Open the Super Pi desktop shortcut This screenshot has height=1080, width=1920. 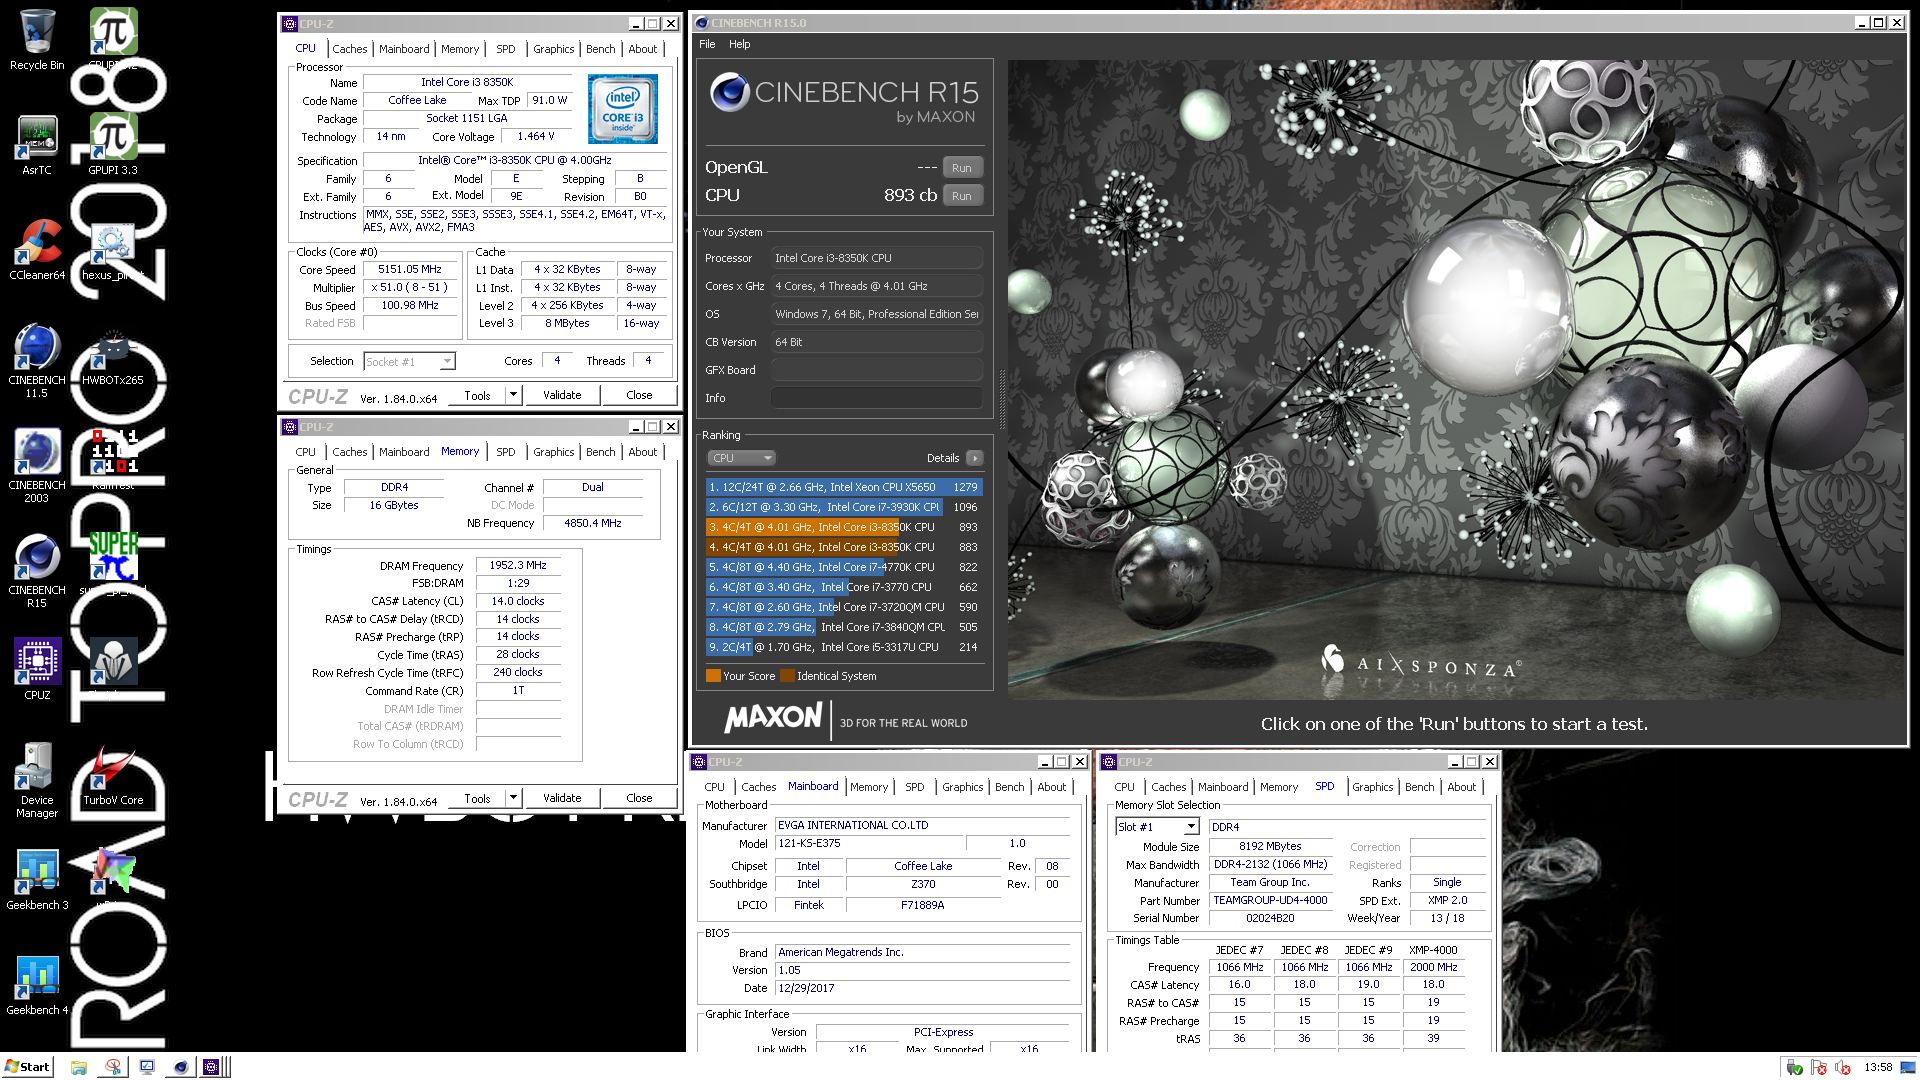tap(113, 563)
